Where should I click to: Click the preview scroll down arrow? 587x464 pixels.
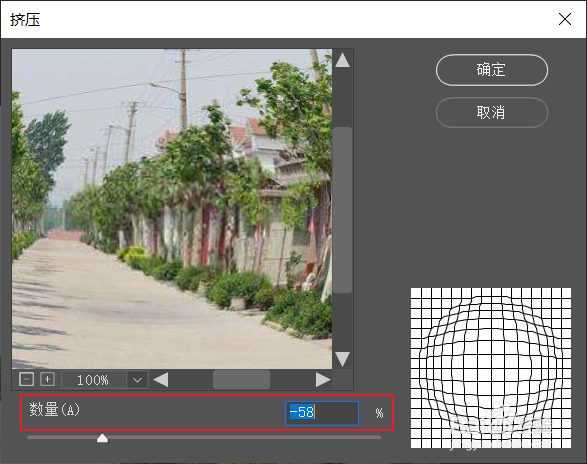tap(342, 359)
